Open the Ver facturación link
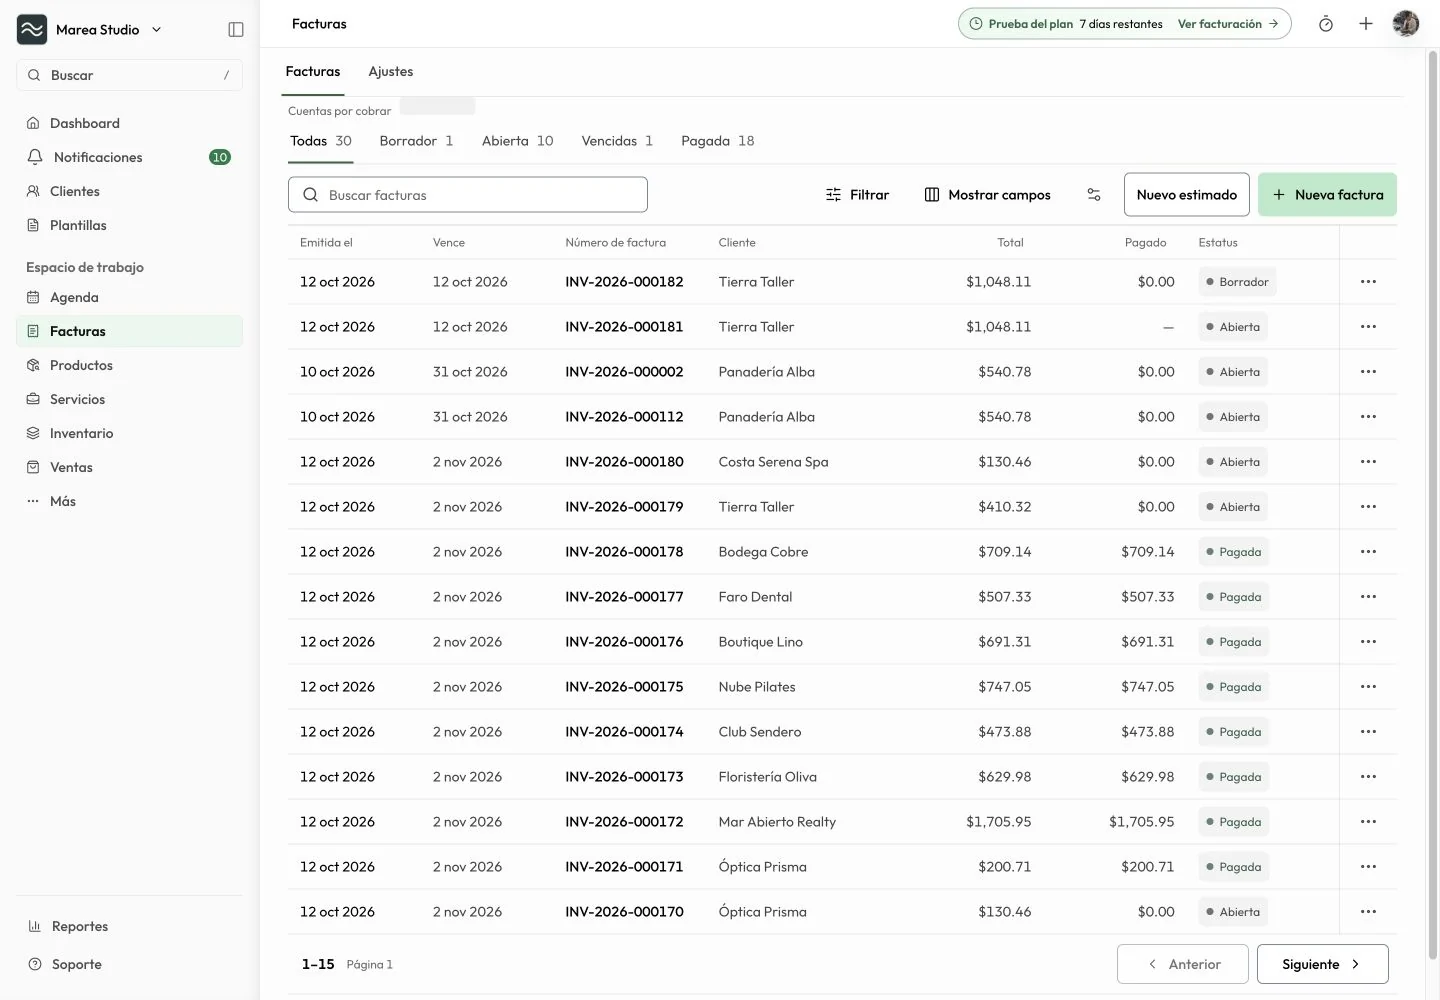 1228,24
